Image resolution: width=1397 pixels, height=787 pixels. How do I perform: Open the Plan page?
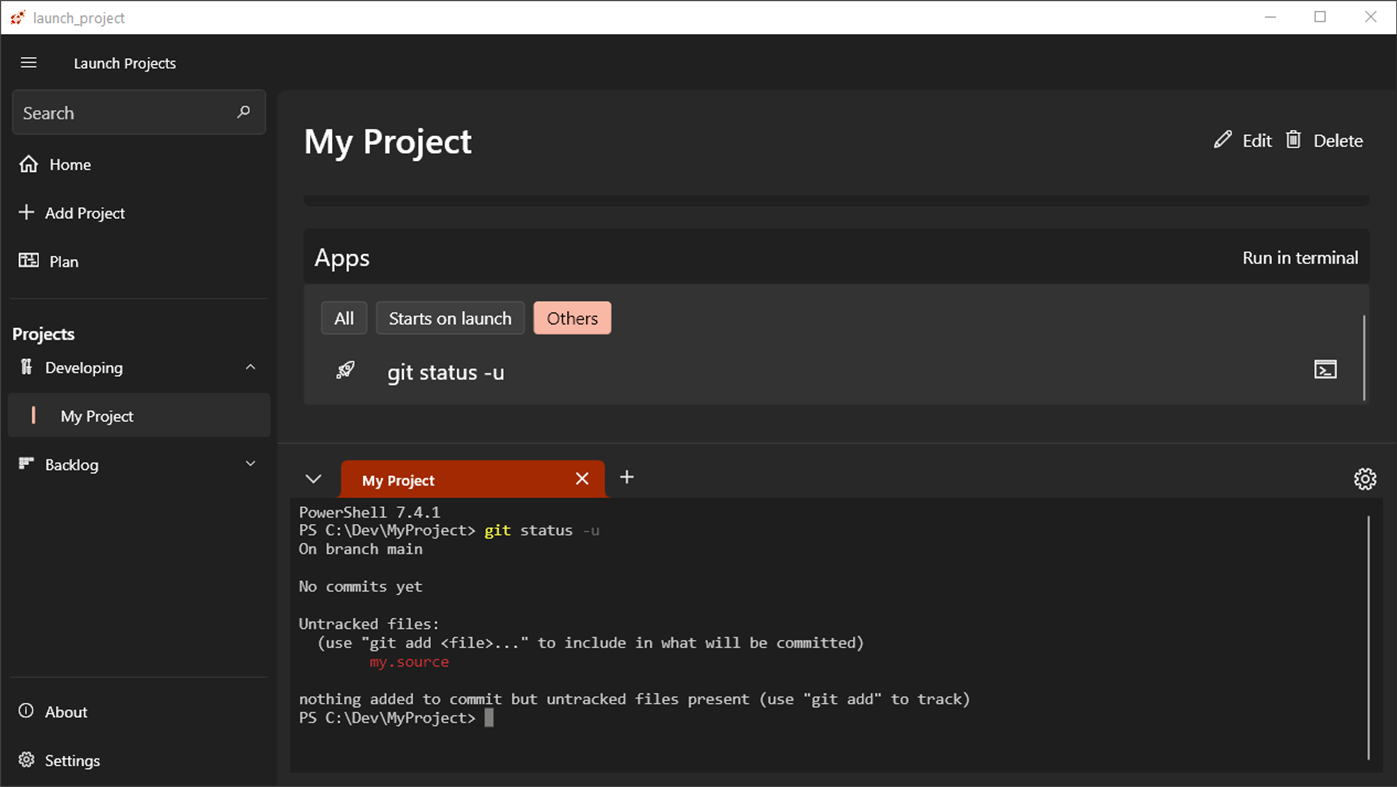(x=63, y=261)
